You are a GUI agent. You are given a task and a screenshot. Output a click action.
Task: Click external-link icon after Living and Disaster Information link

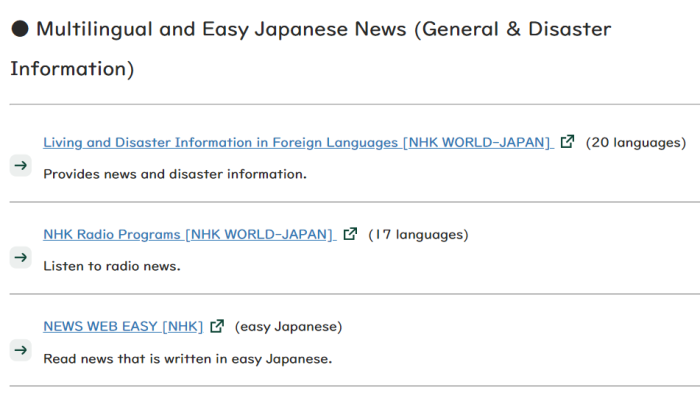pos(567,142)
